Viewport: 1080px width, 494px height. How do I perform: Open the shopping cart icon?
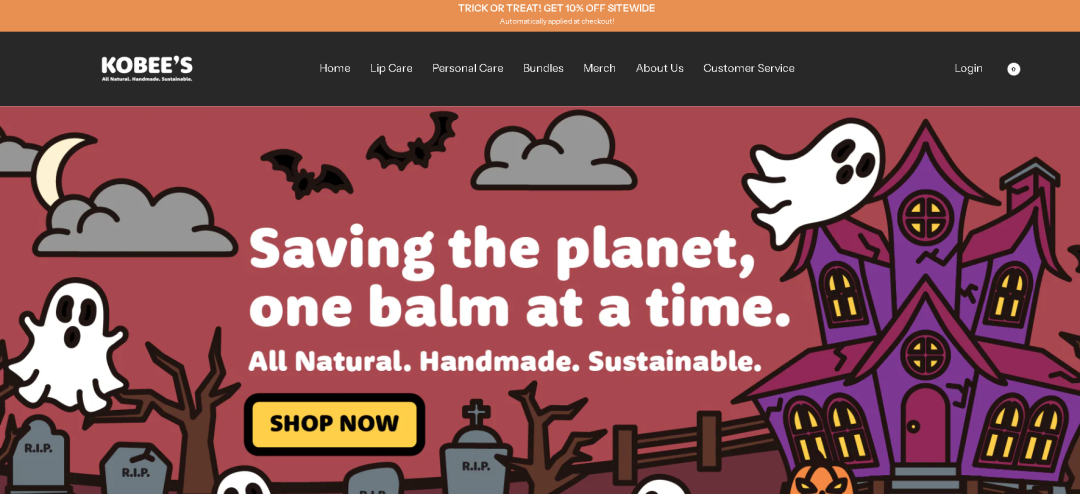point(1013,69)
